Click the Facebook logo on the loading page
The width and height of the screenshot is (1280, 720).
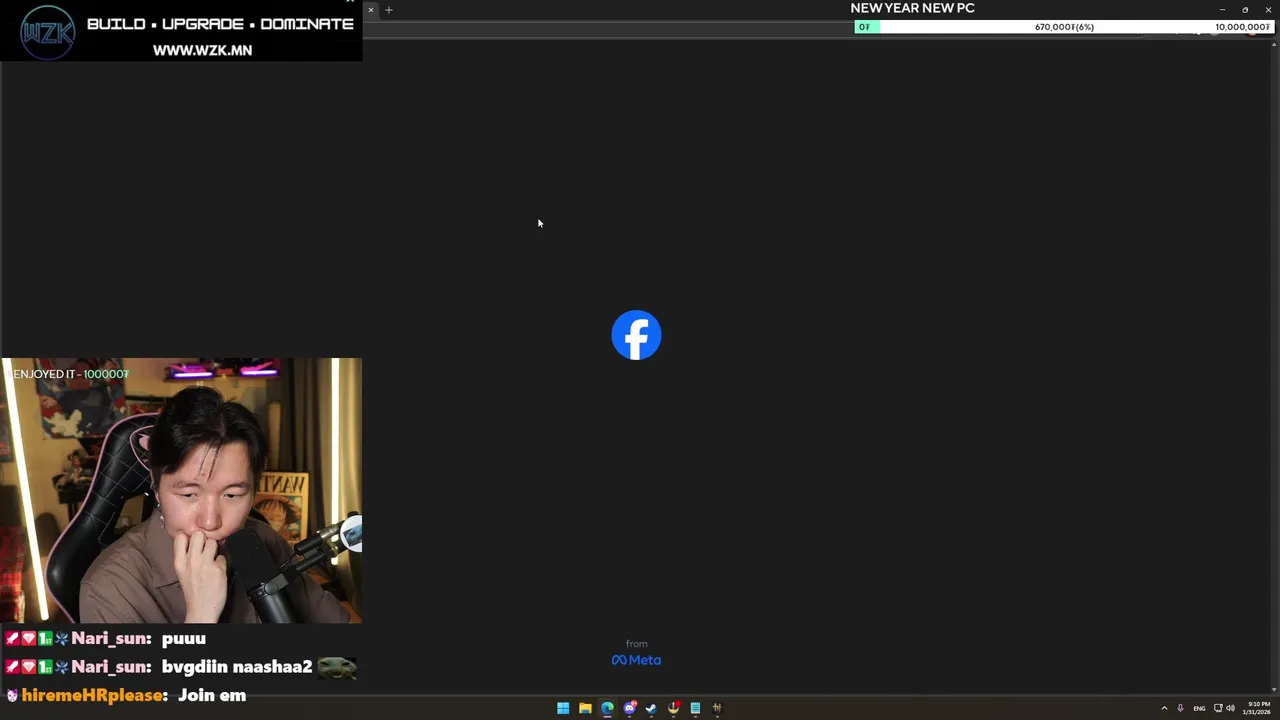tap(636, 335)
